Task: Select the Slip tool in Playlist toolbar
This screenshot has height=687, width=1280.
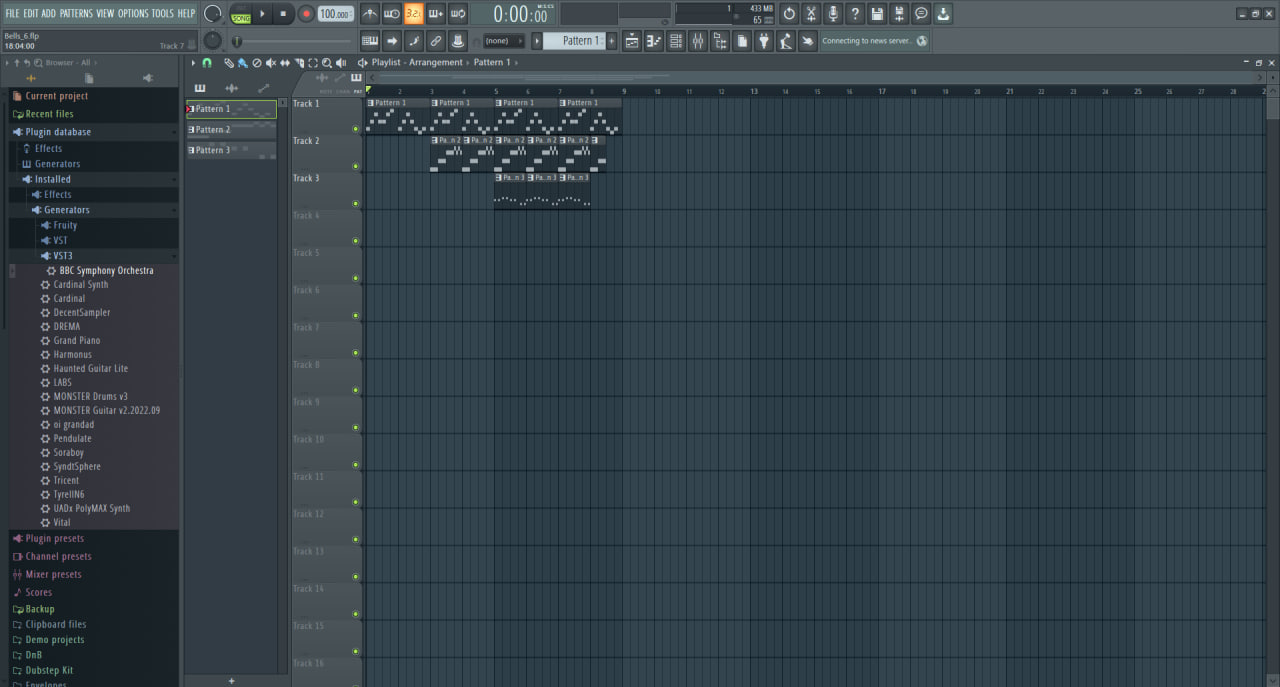Action: click(285, 63)
